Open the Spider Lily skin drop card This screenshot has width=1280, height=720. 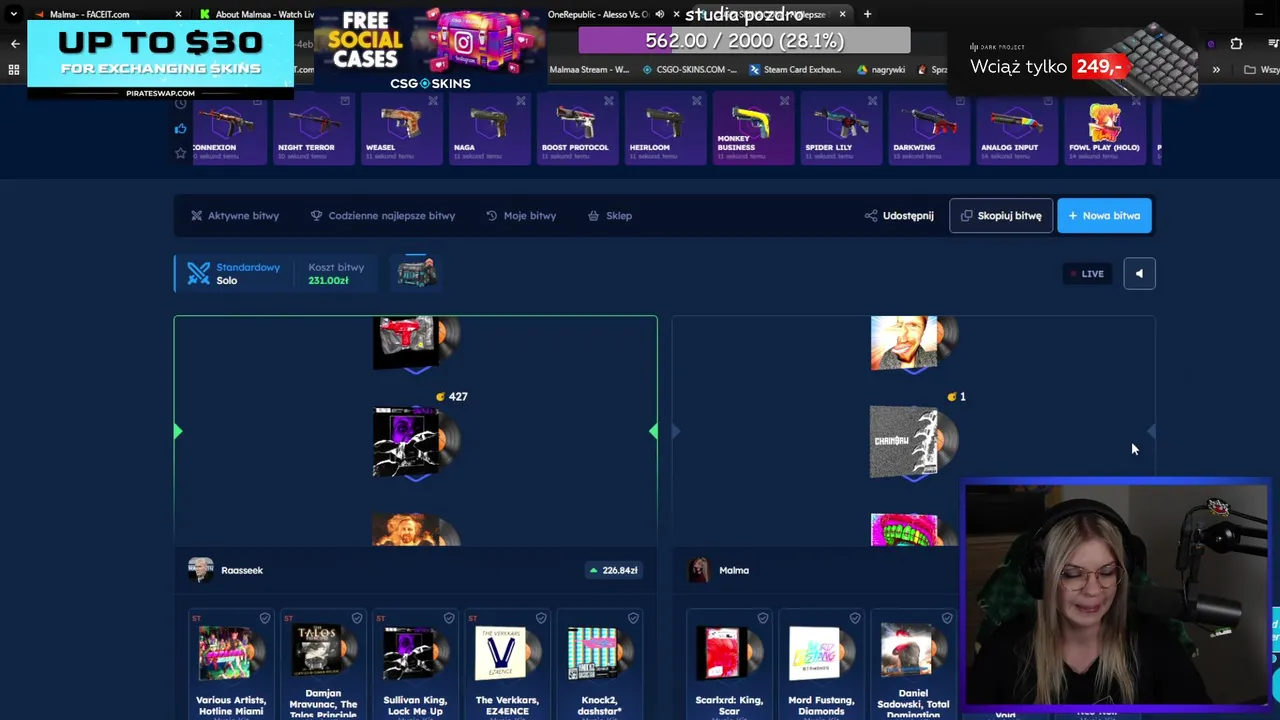click(x=841, y=128)
